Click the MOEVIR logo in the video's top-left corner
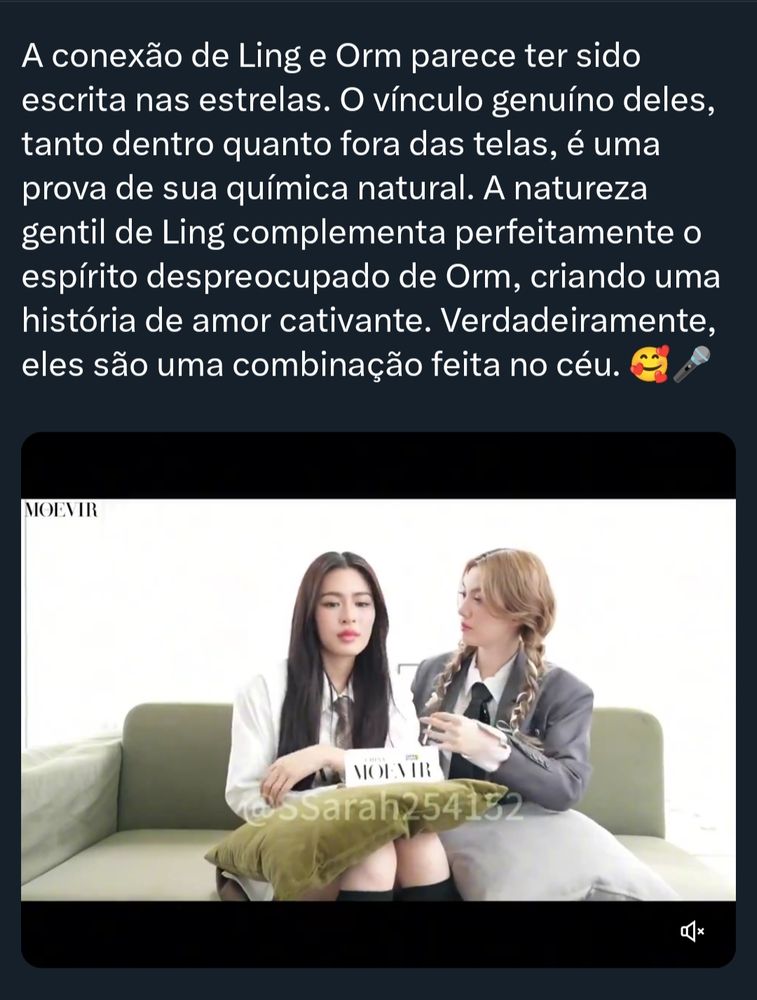Image resolution: width=757 pixels, height=1000 pixels. 61,510
